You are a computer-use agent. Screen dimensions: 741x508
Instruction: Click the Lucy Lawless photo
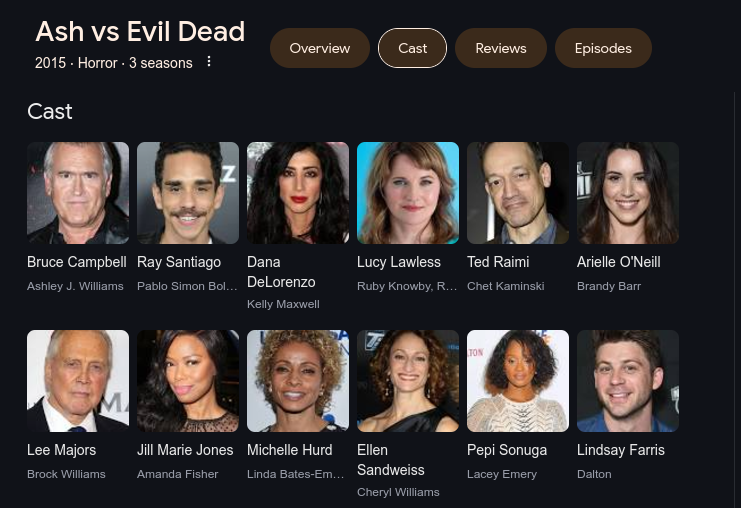pyautogui.click(x=408, y=193)
